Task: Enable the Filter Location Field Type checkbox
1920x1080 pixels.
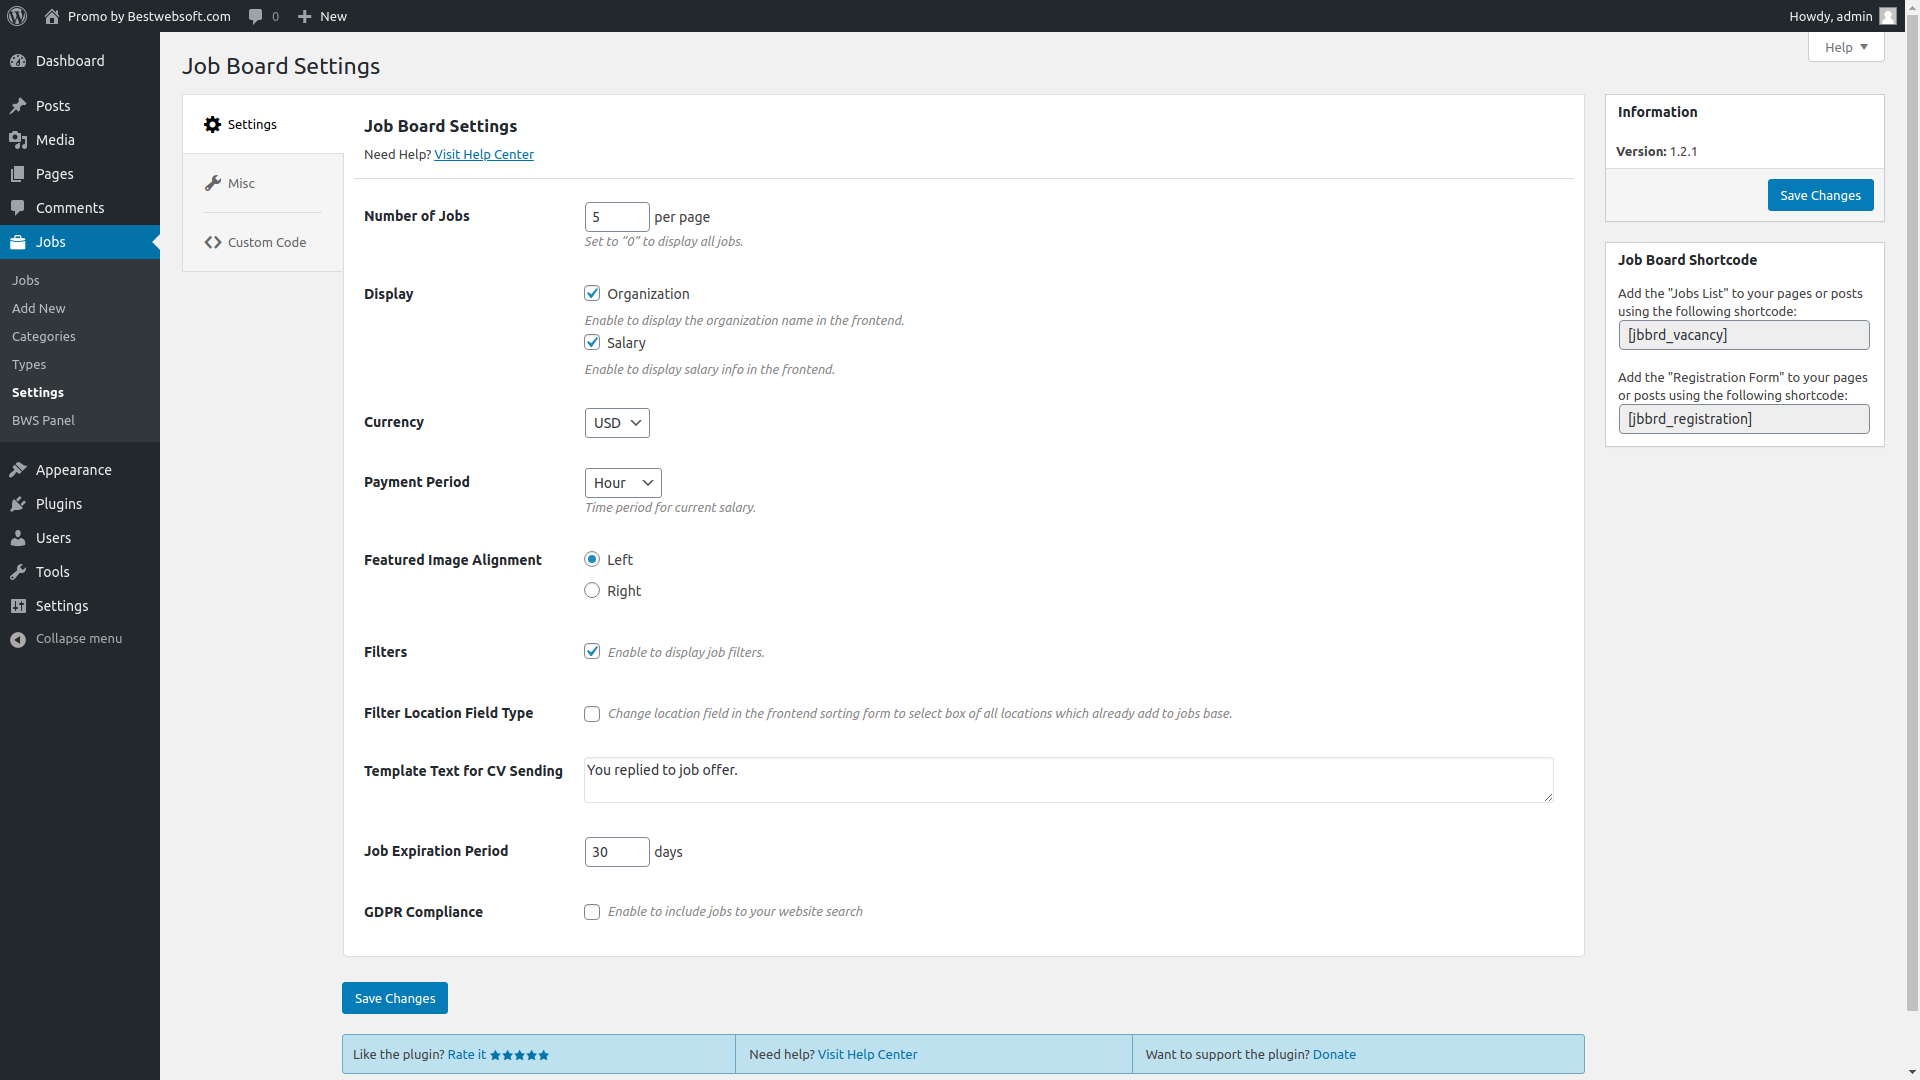Action: click(592, 713)
